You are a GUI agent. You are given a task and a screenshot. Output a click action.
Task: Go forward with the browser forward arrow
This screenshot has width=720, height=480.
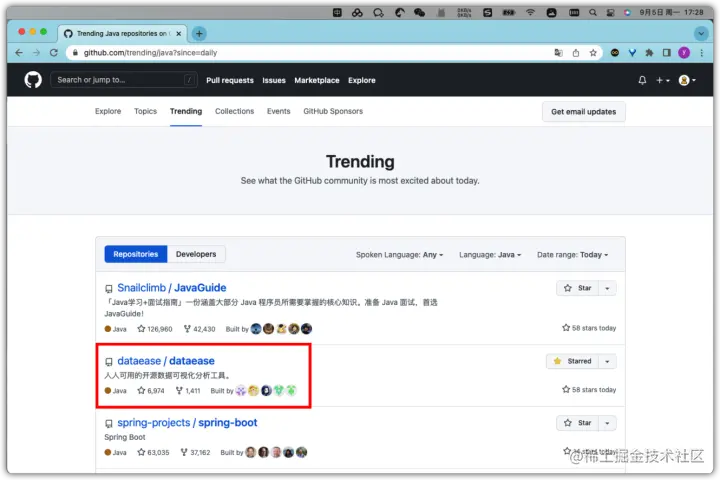pyautogui.click(x=36, y=53)
